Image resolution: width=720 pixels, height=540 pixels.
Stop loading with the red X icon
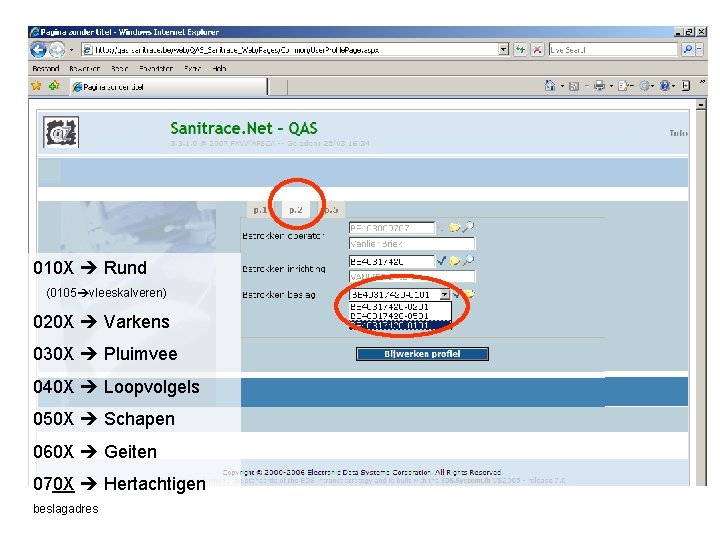(537, 50)
